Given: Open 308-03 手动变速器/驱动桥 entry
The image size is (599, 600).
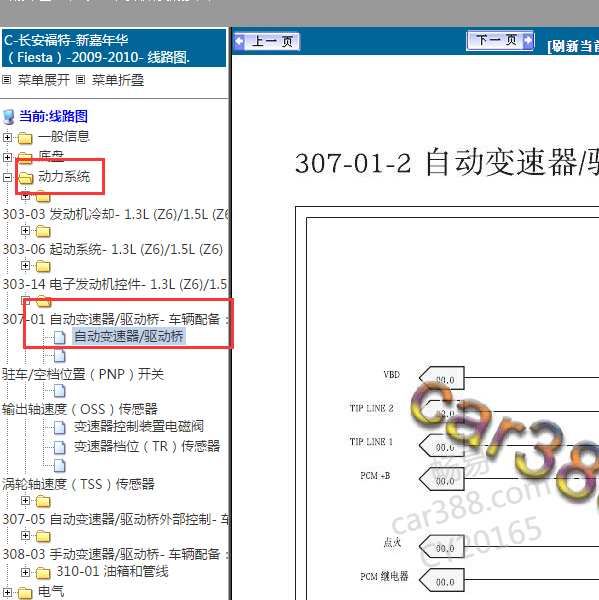Looking at the screenshot, I should coord(116,554).
